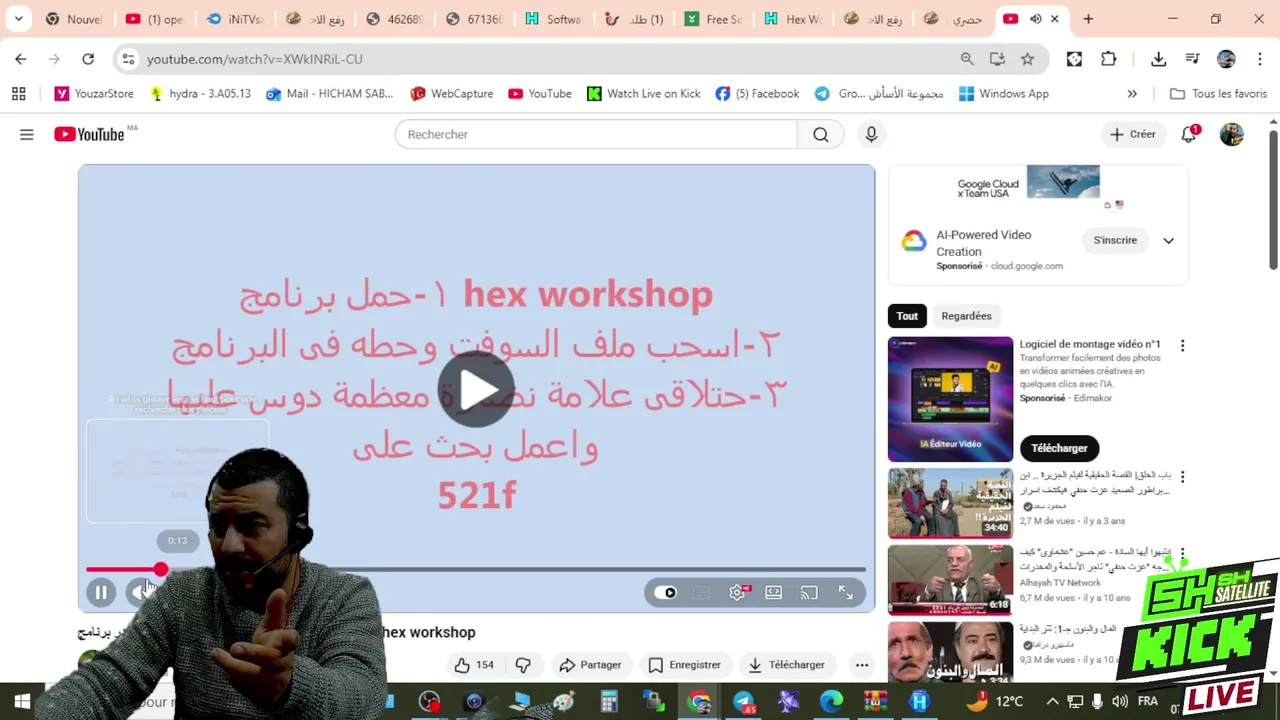This screenshot has width=1280, height=720.
Task: Select the Tout filter chip
Action: [x=907, y=316]
